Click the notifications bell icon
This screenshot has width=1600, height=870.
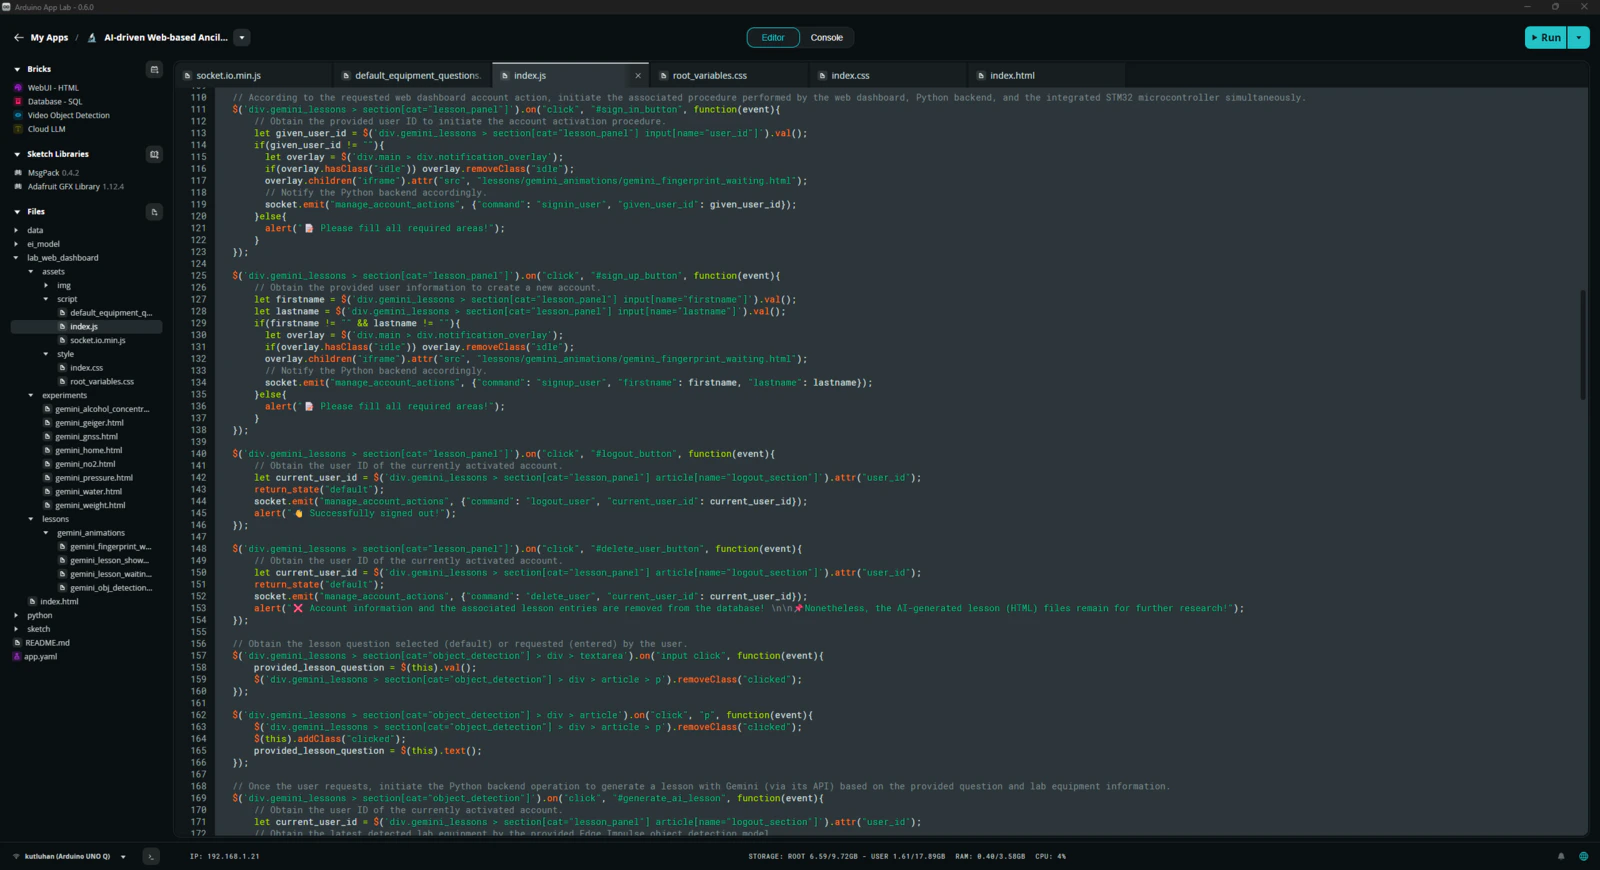point(1560,856)
